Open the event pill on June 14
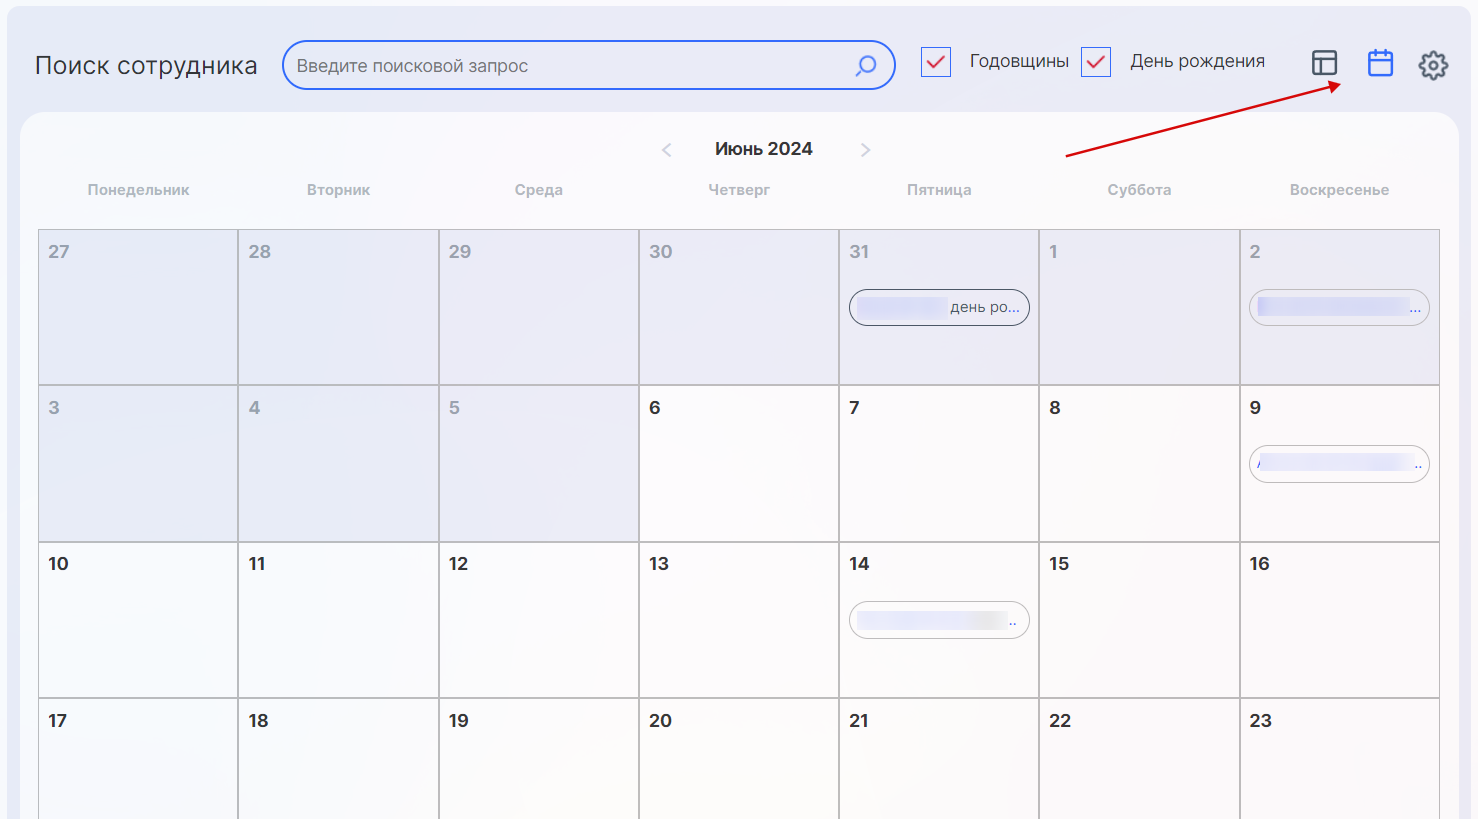Viewport: 1478px width, 819px height. (939, 620)
